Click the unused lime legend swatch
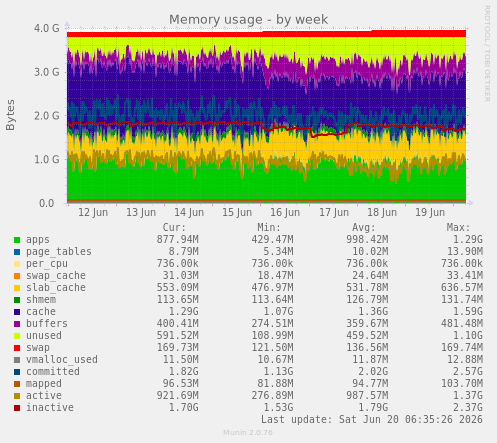Viewport: 497px width, 443px height. [17, 336]
